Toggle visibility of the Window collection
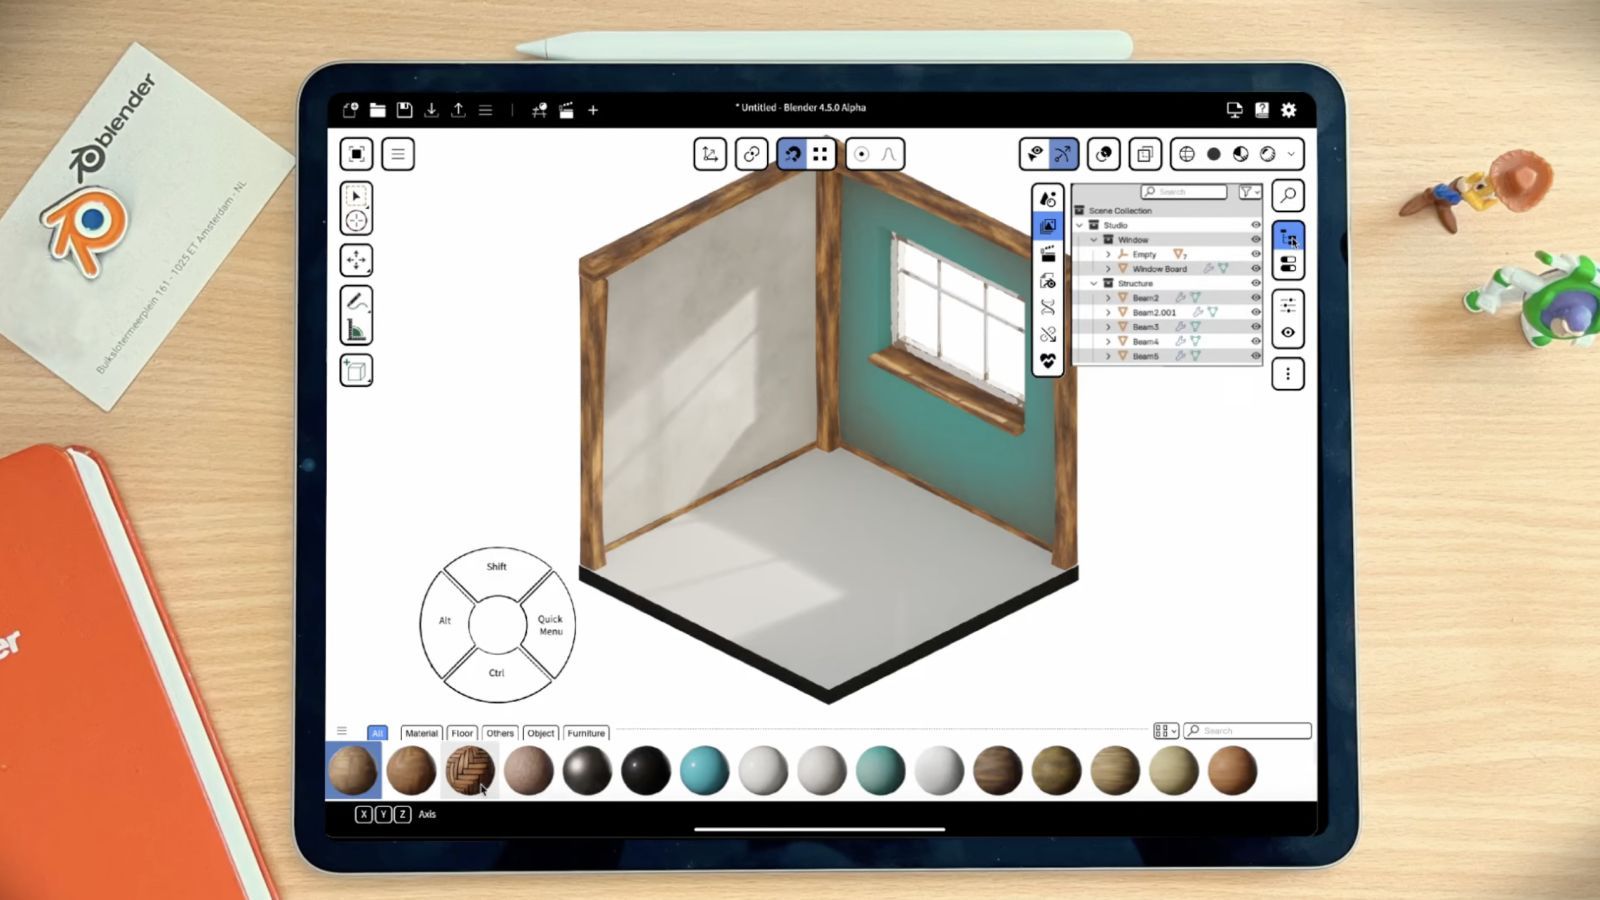 tap(1256, 239)
